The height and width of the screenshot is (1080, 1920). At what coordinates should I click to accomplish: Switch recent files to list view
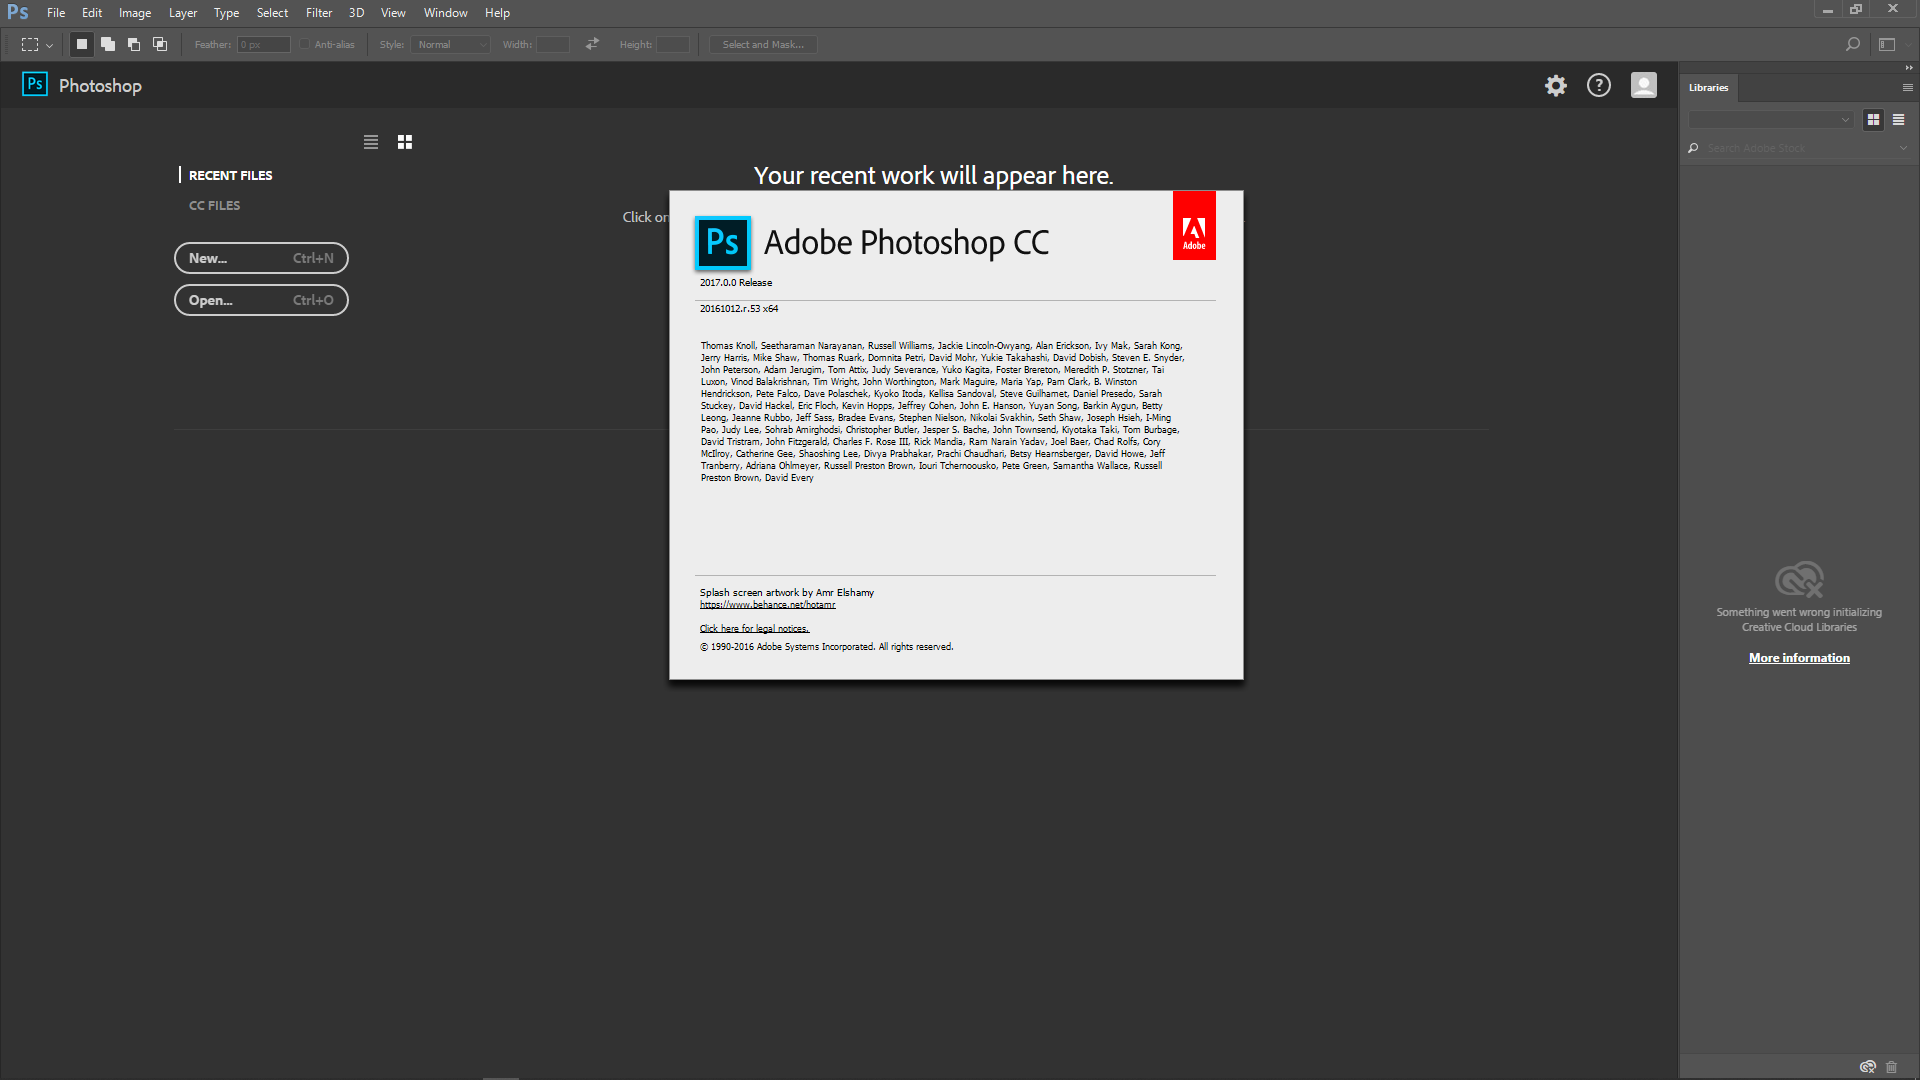pos(371,142)
